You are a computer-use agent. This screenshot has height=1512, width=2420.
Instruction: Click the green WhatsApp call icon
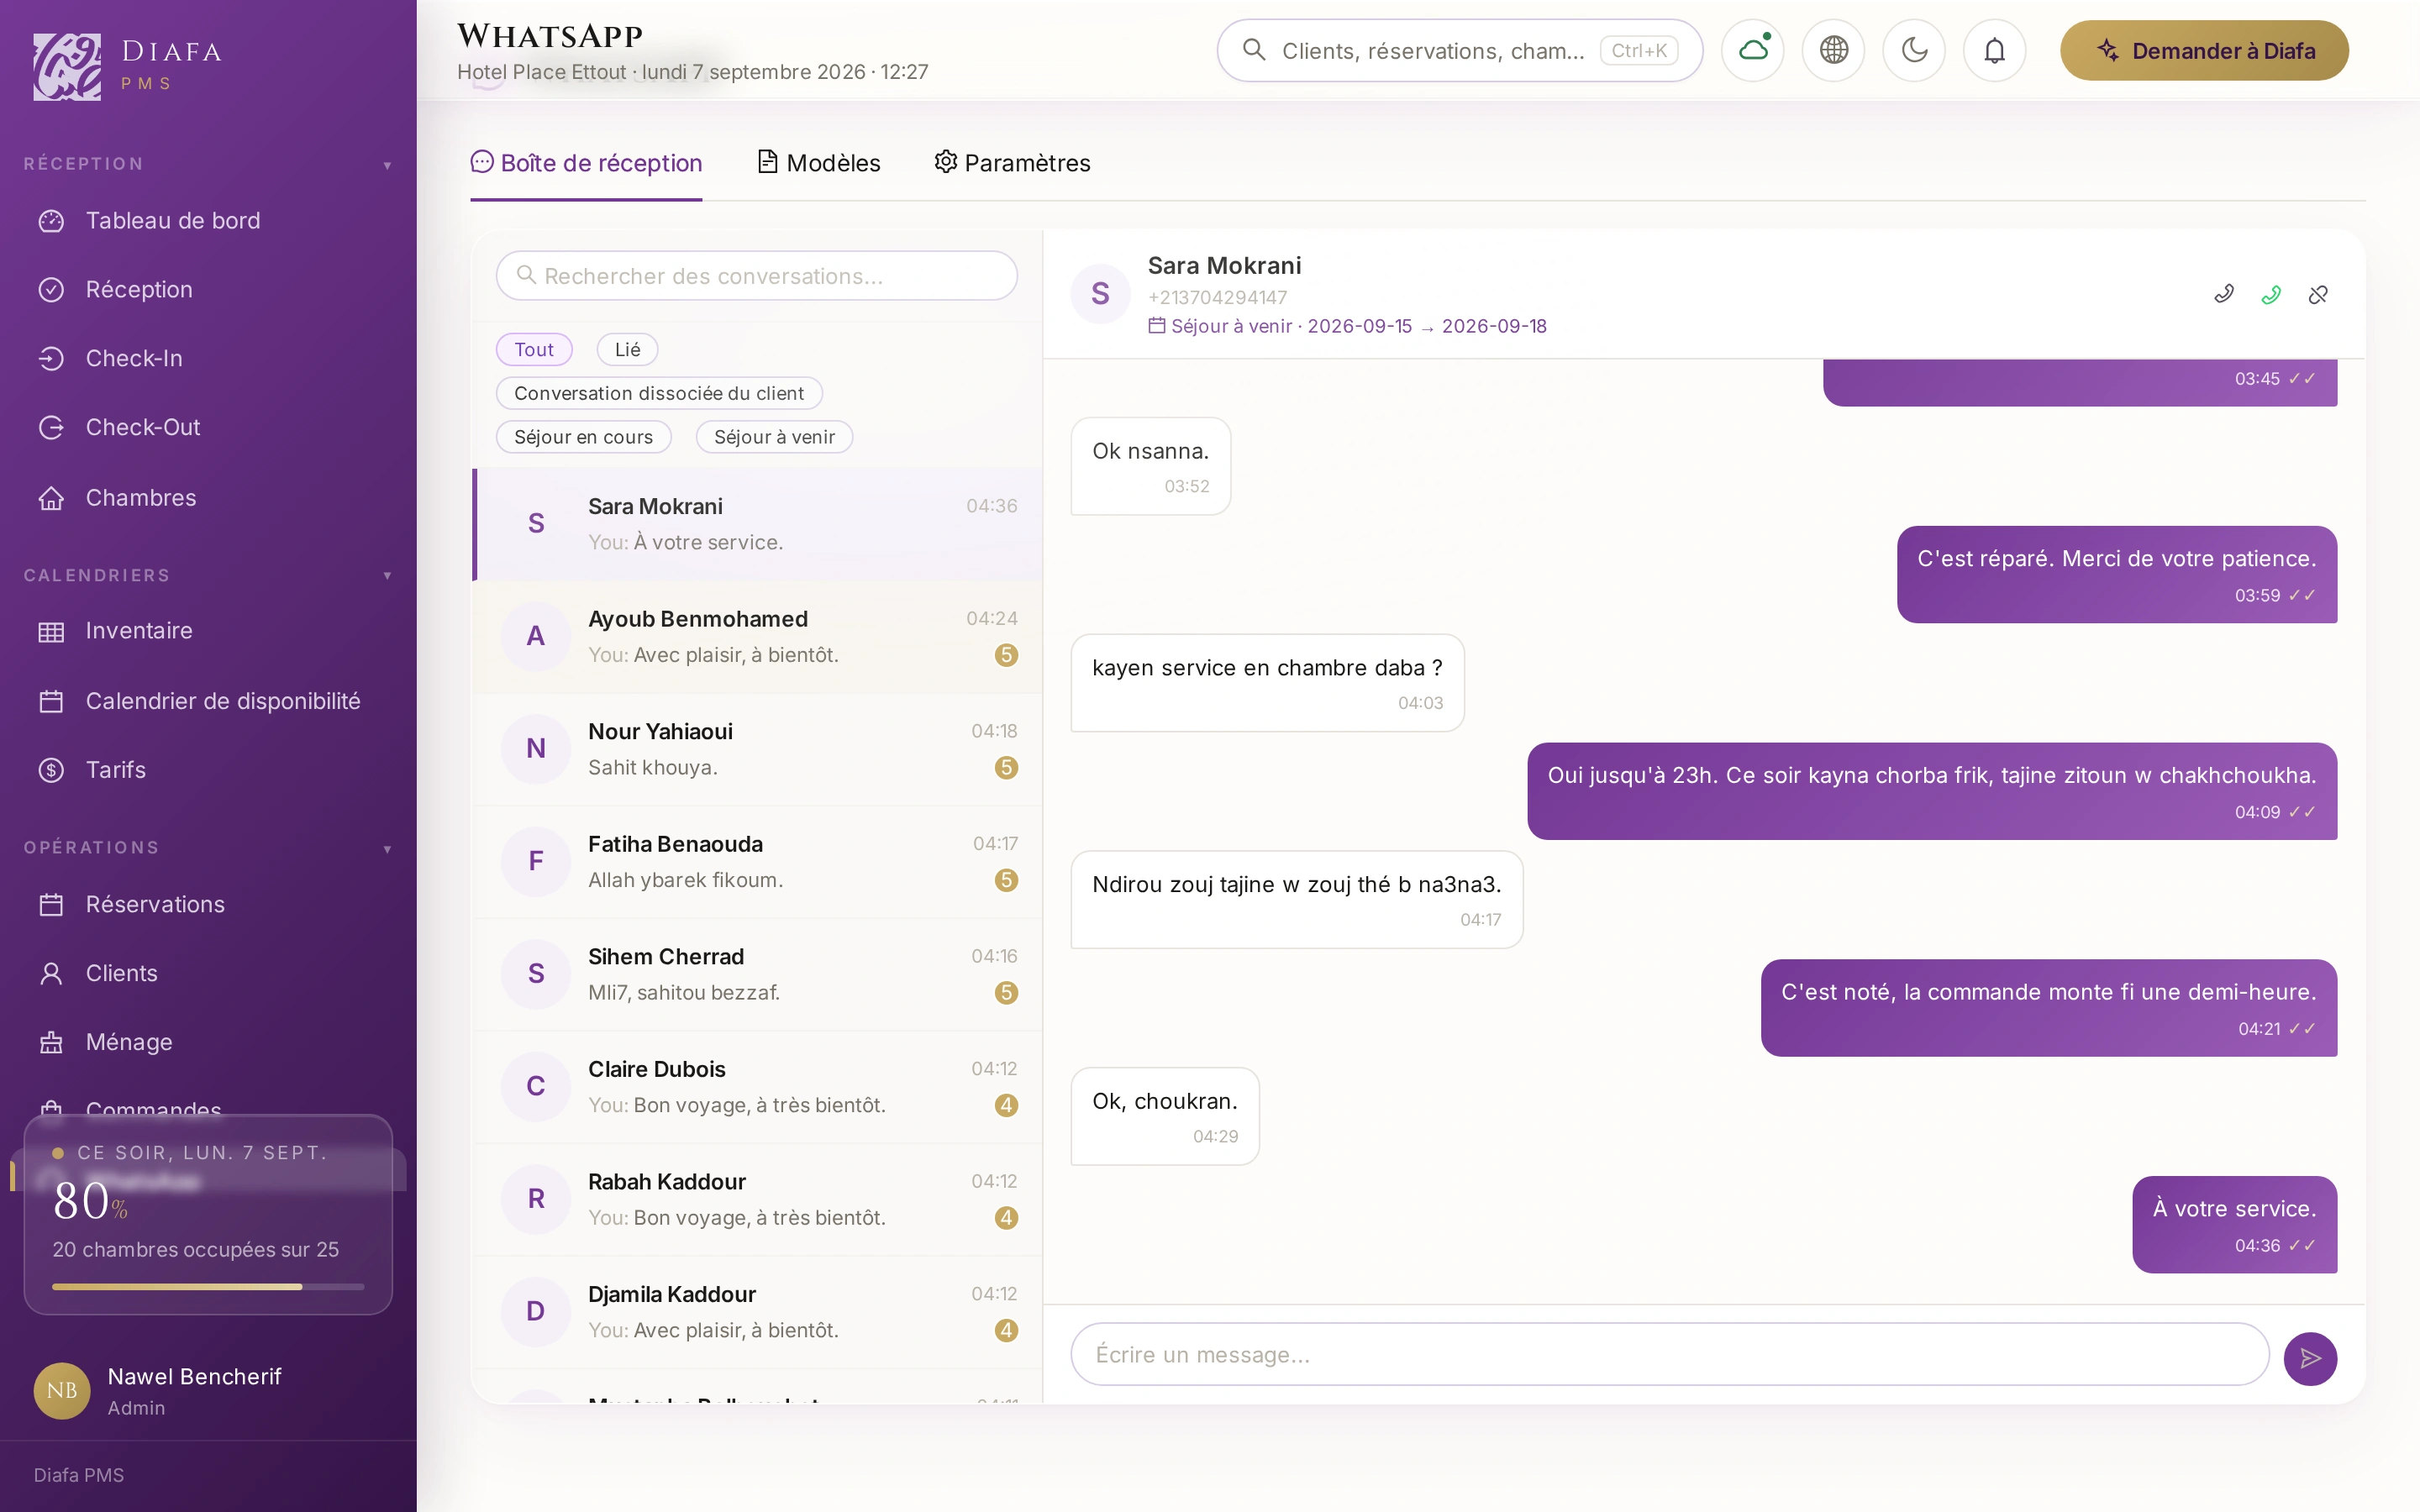[x=2271, y=294]
